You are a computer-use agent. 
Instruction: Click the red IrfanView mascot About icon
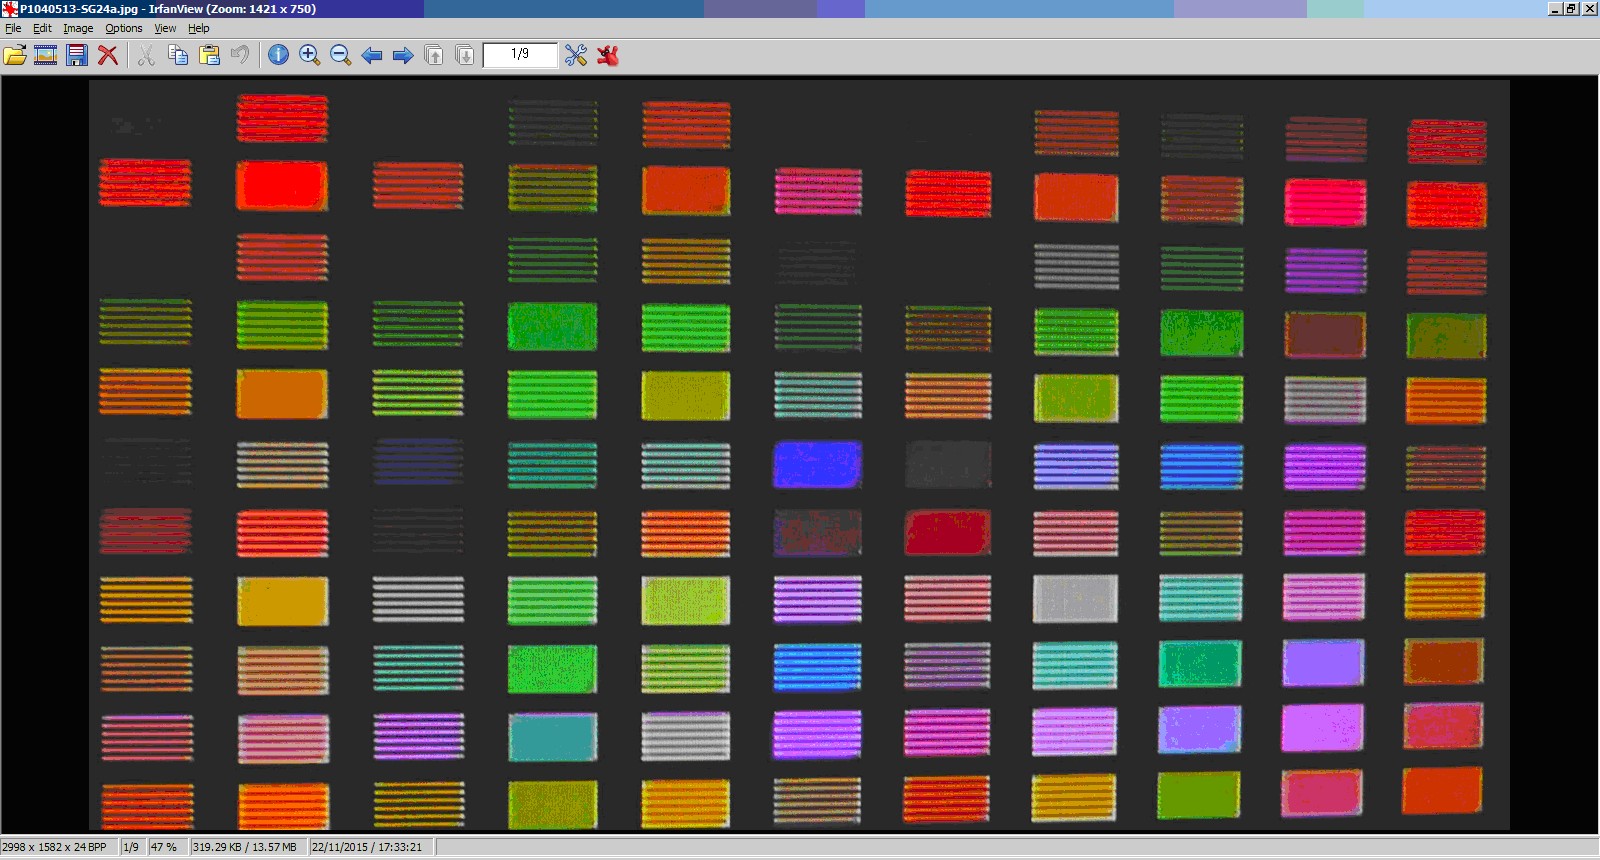tap(608, 55)
